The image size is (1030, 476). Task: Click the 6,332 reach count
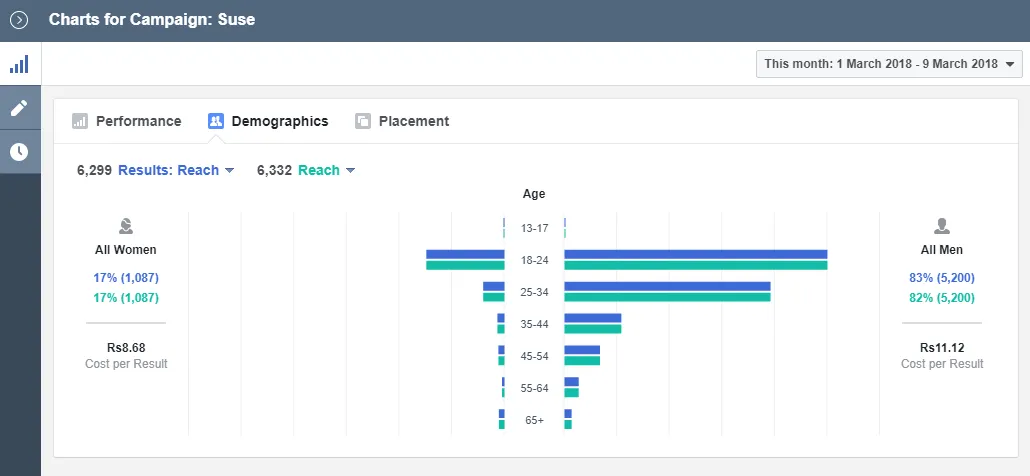click(x=275, y=170)
